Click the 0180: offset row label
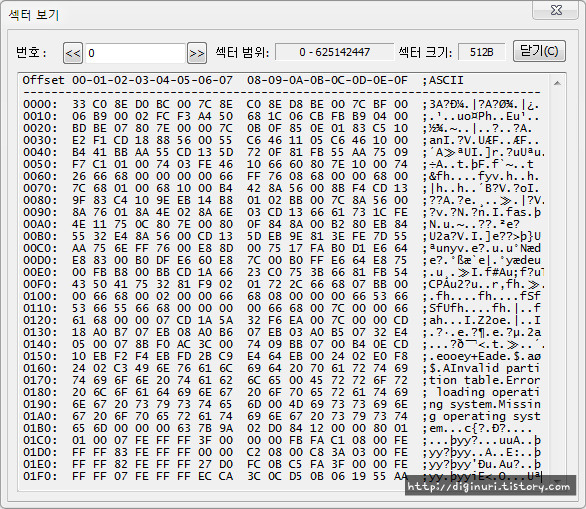Screen dimensions: 586x509 pos(40,392)
